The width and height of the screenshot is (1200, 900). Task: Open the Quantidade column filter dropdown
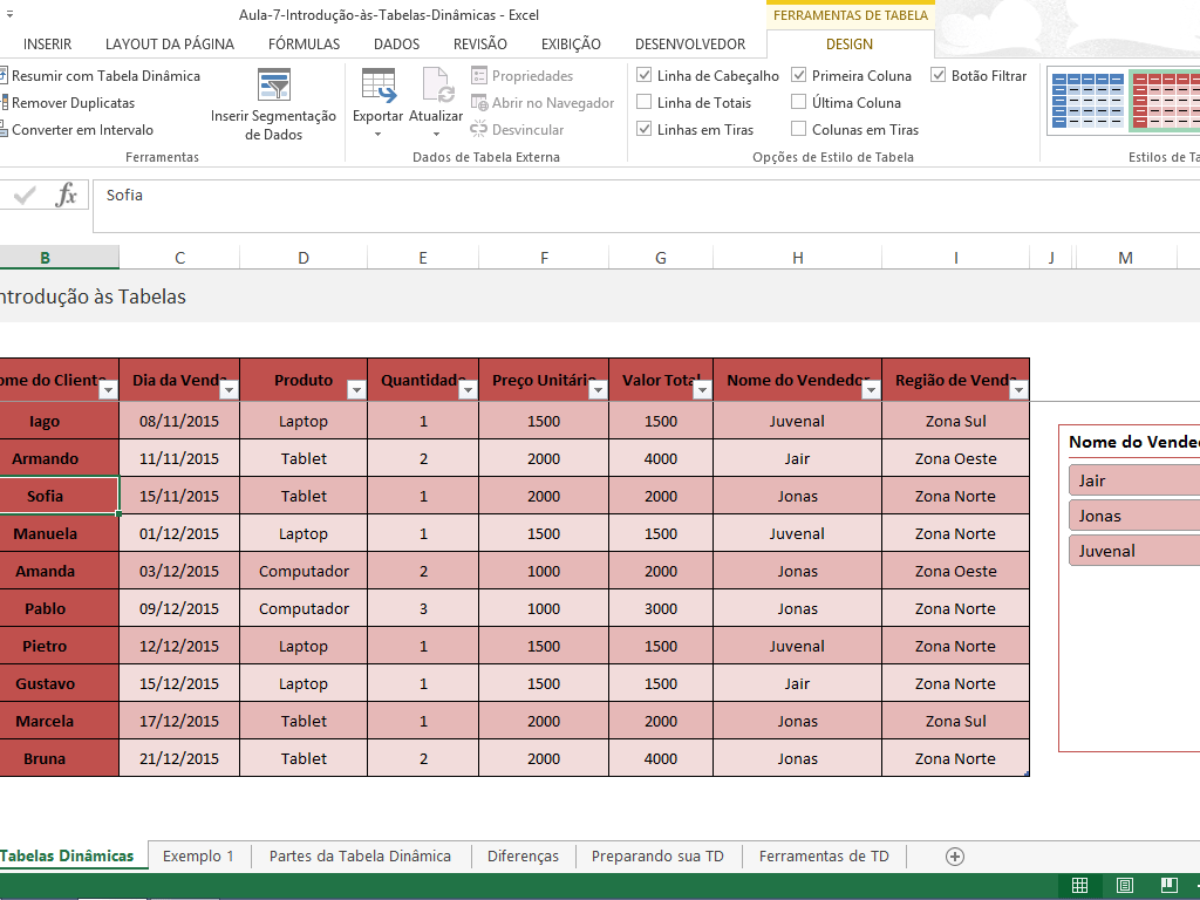tap(467, 390)
